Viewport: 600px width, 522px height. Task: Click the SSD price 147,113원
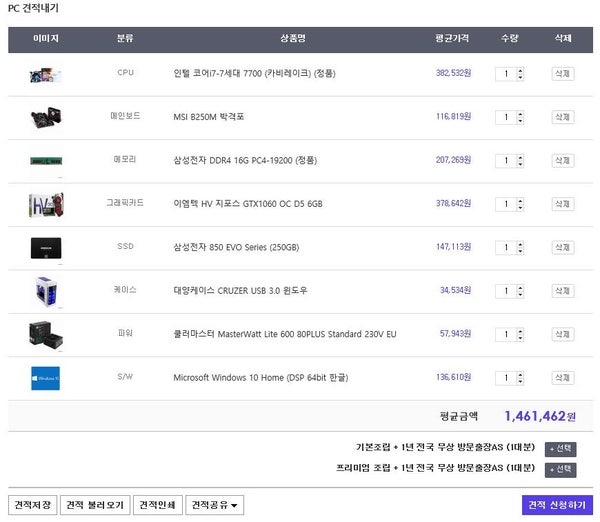453,246
